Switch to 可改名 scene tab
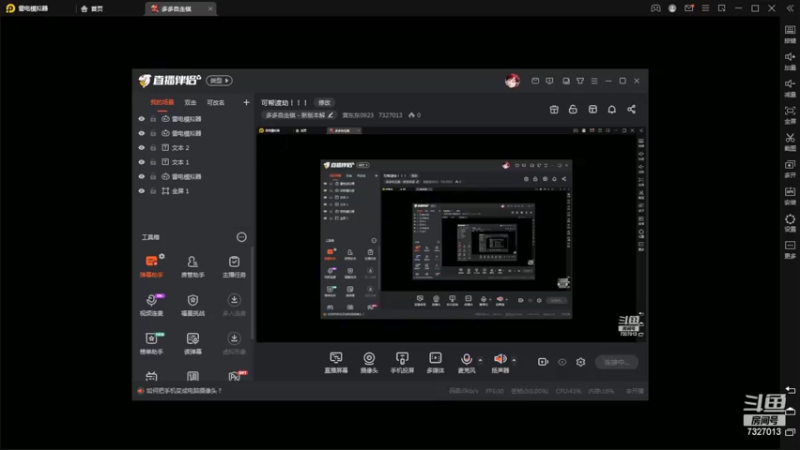 [x=215, y=103]
